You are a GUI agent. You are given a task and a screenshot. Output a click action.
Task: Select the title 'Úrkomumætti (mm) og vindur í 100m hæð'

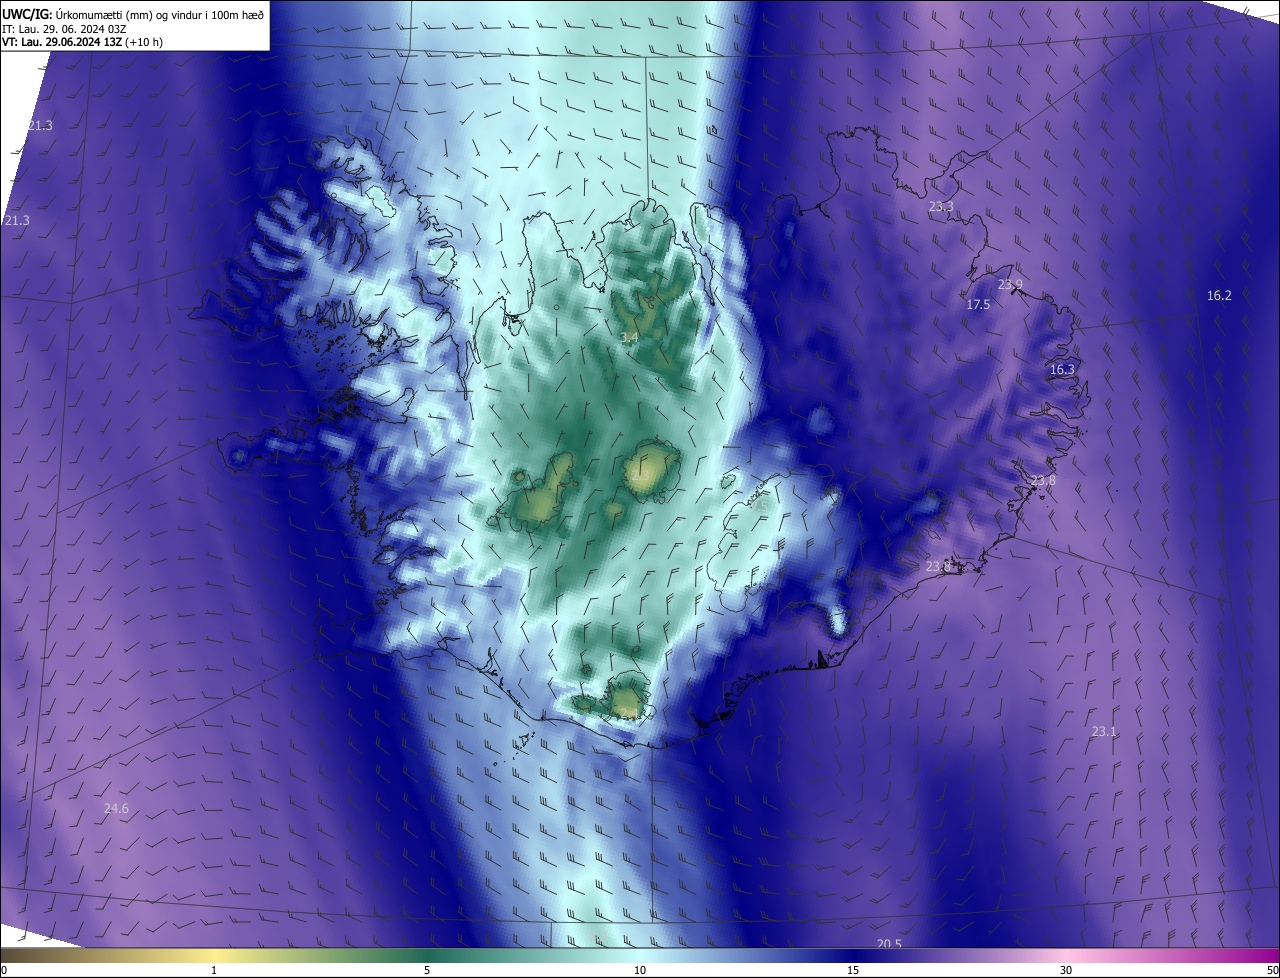point(159,13)
